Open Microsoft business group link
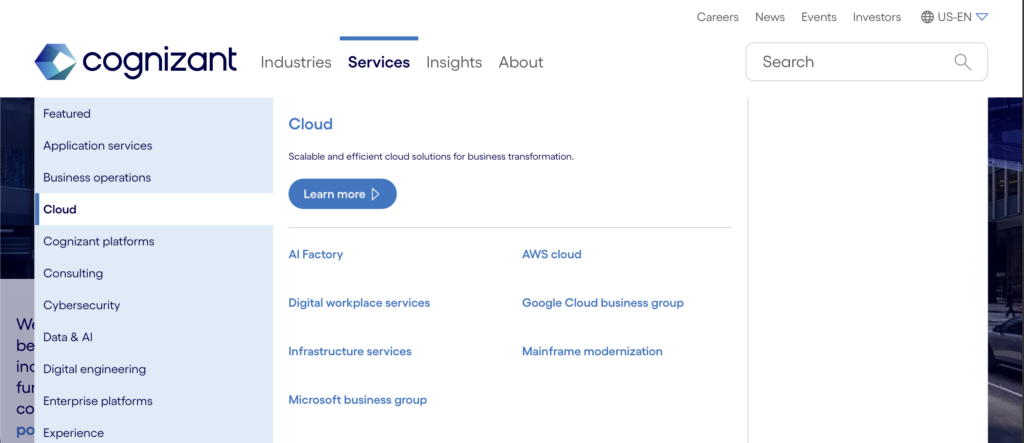1024x443 pixels. coord(358,399)
